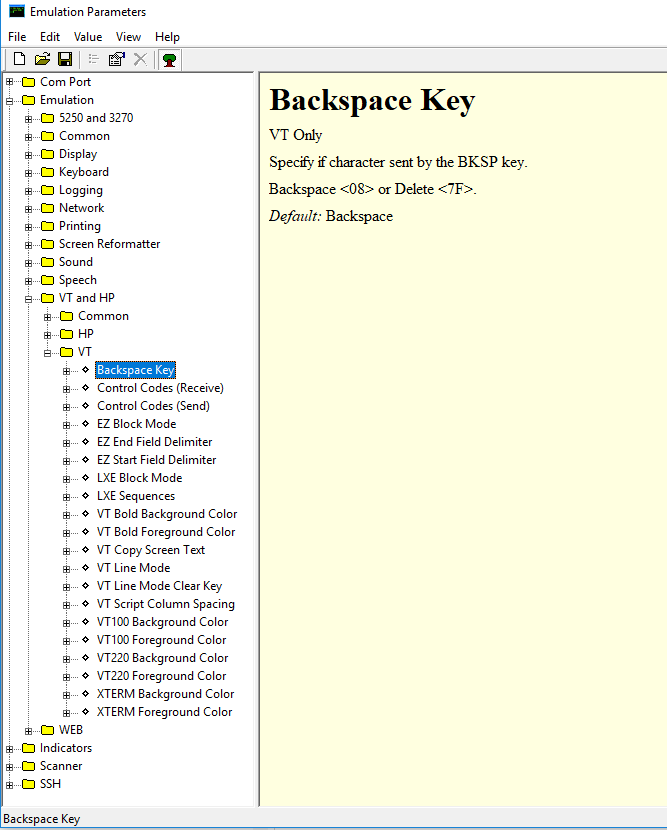
Task: Select the EZ Block Mode item
Action: point(136,424)
